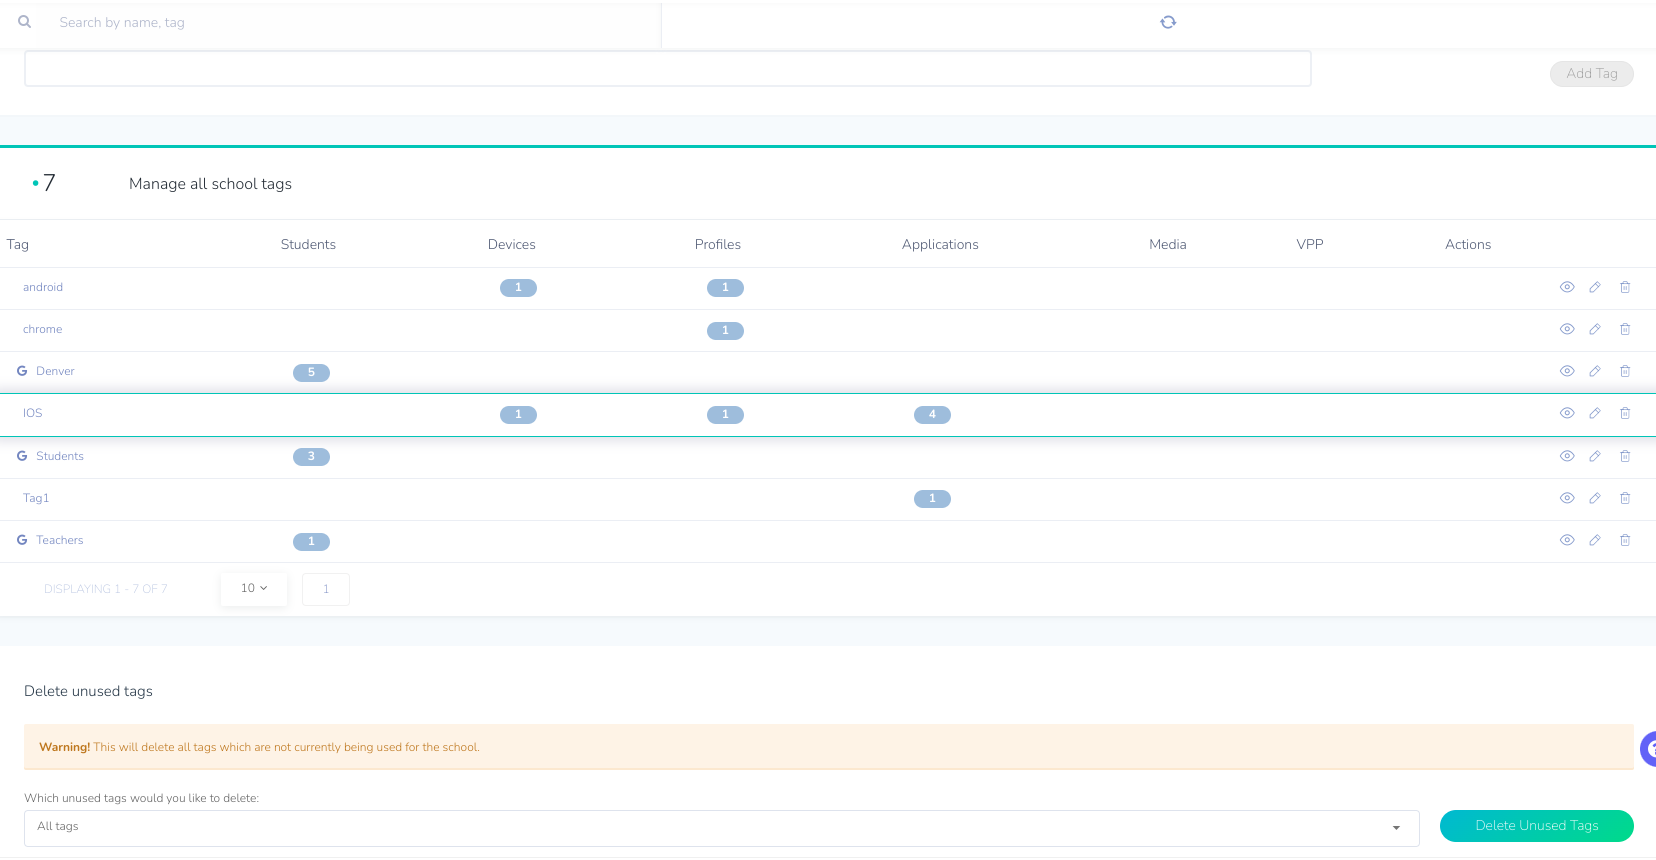
Task: Open the help chat bubble icon
Action: coord(1648,749)
